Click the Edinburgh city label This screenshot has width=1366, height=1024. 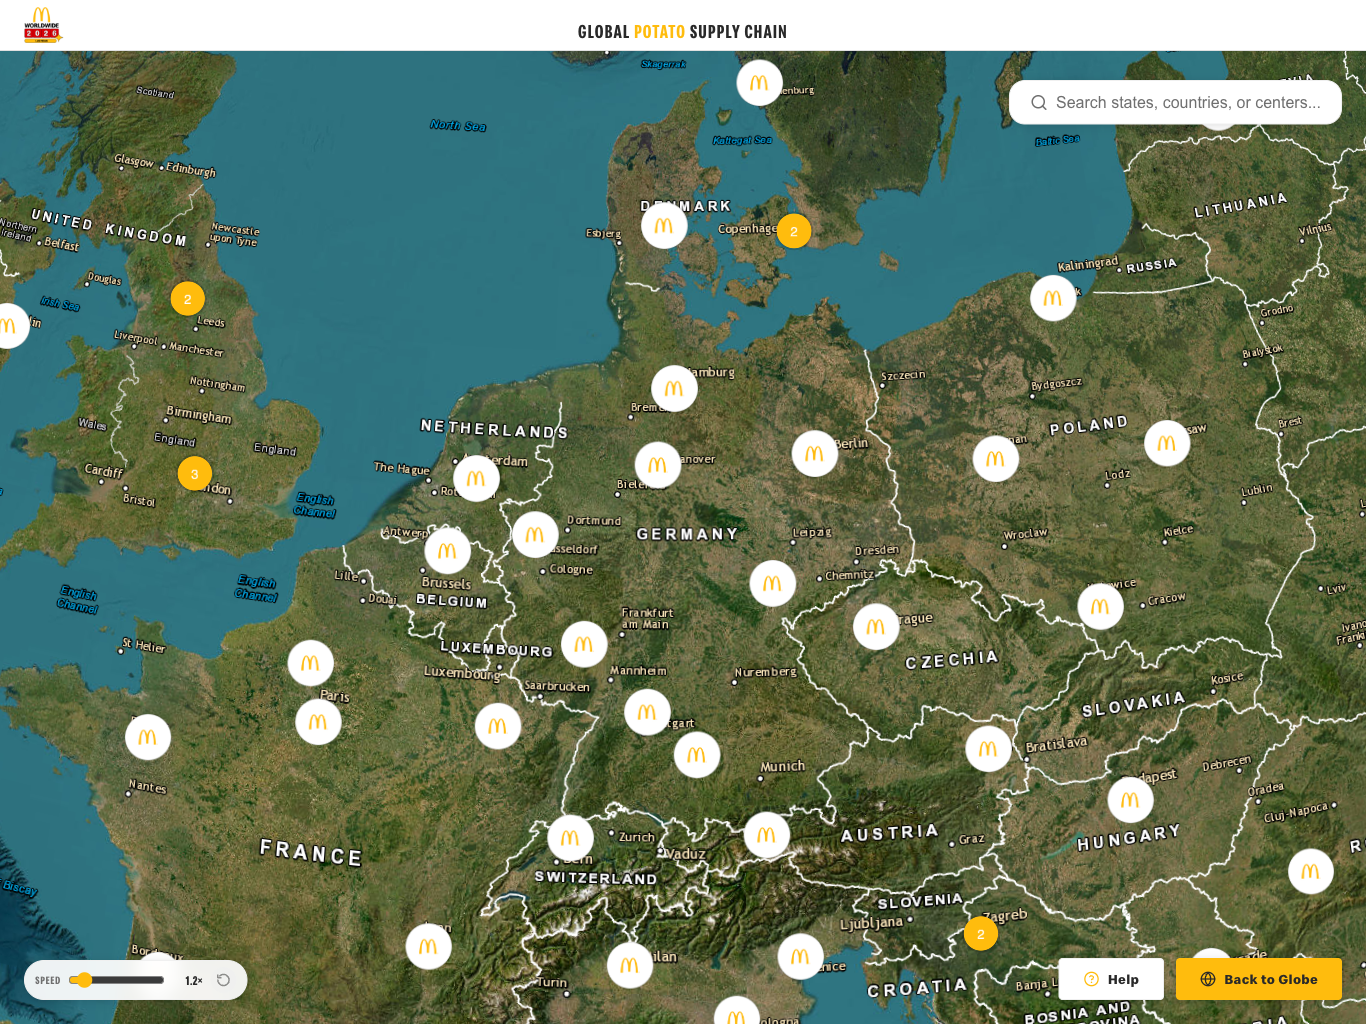pyautogui.click(x=191, y=170)
